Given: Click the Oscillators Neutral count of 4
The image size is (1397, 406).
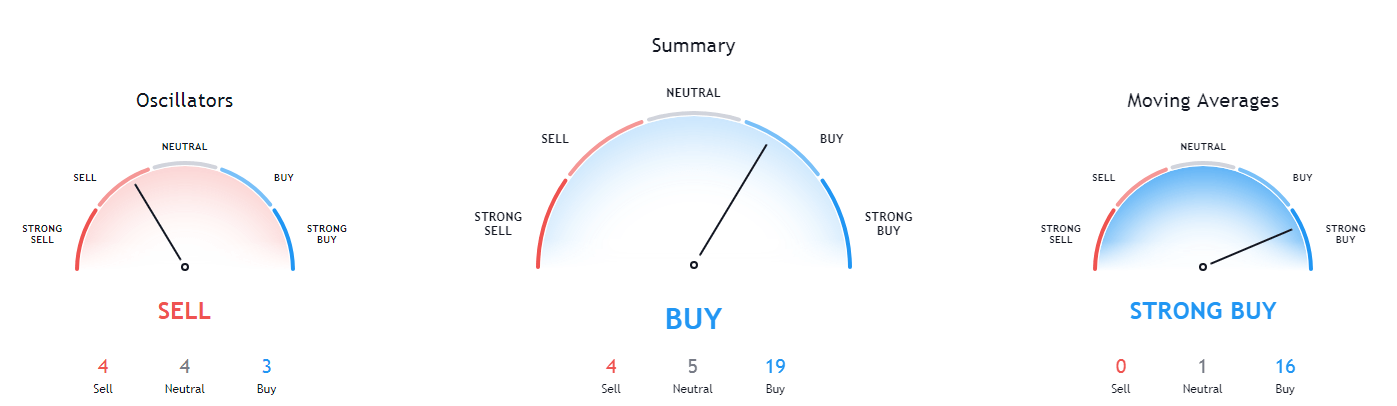Looking at the screenshot, I should coord(184,366).
